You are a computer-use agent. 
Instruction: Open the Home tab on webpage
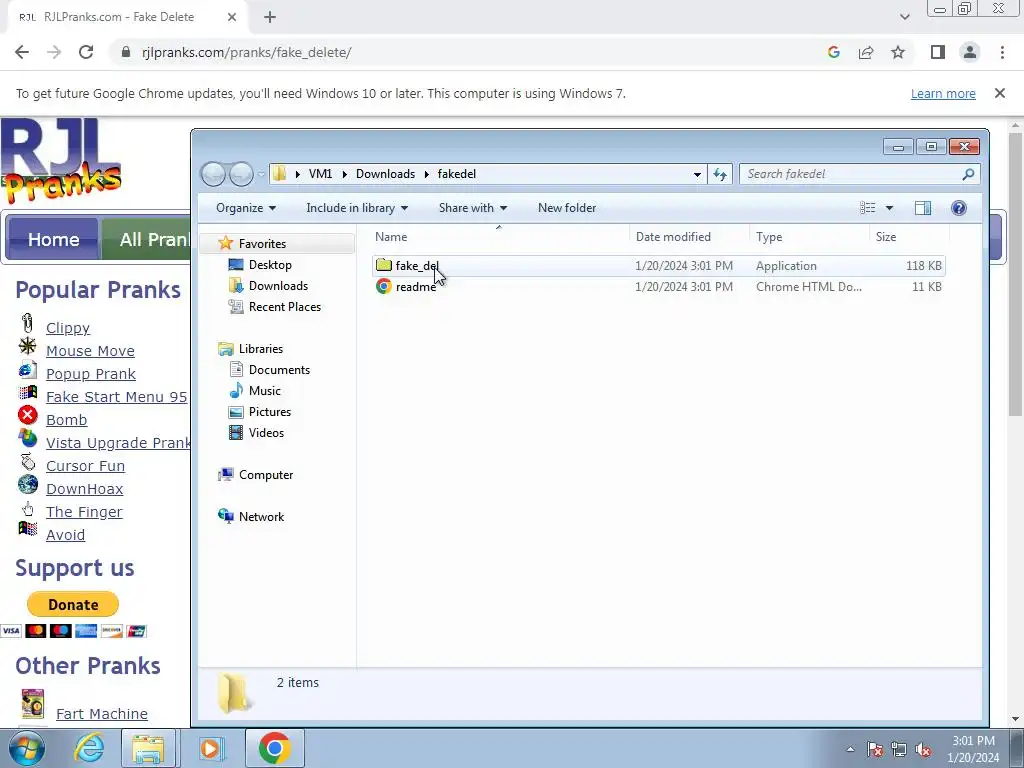pyautogui.click(x=53, y=239)
